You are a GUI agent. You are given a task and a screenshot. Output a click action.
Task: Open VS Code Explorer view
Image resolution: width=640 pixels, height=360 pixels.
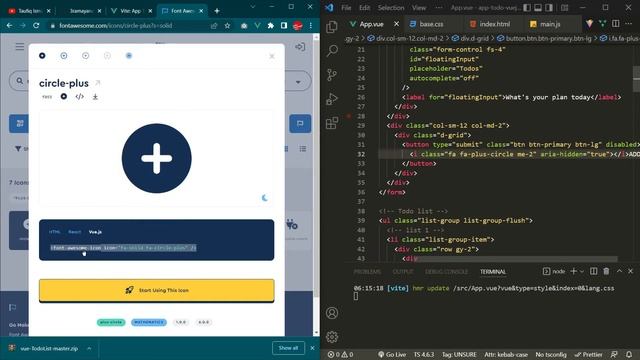pyautogui.click(x=332, y=27)
